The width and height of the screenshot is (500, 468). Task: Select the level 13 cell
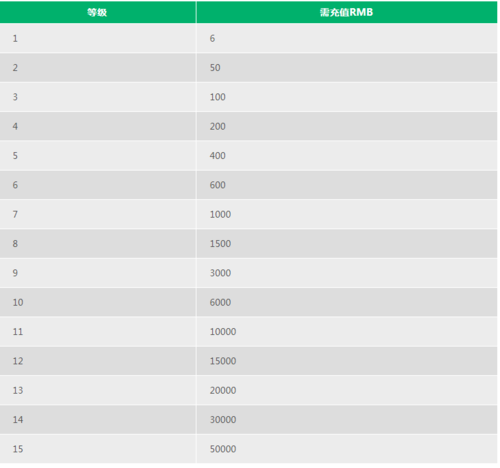pyautogui.click(x=97, y=390)
